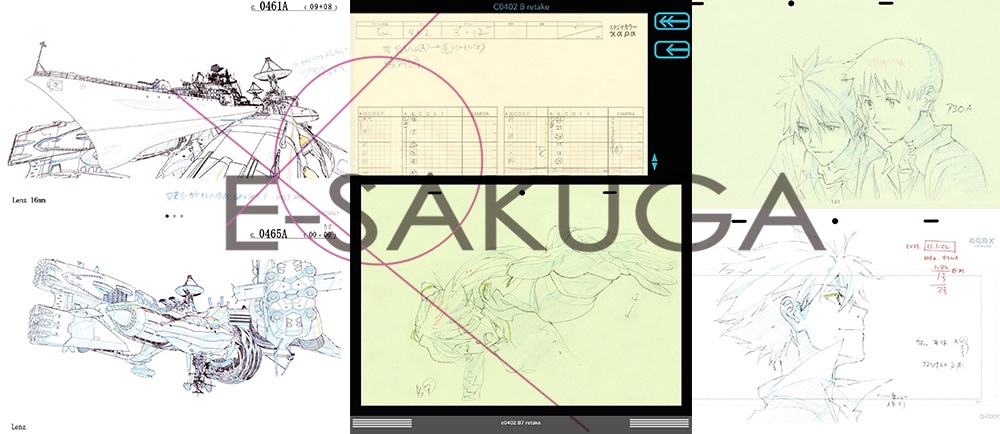Image resolution: width=1000 pixels, height=434 pixels.
Task: Select the middle page indicator dot
Action: (x=175, y=215)
